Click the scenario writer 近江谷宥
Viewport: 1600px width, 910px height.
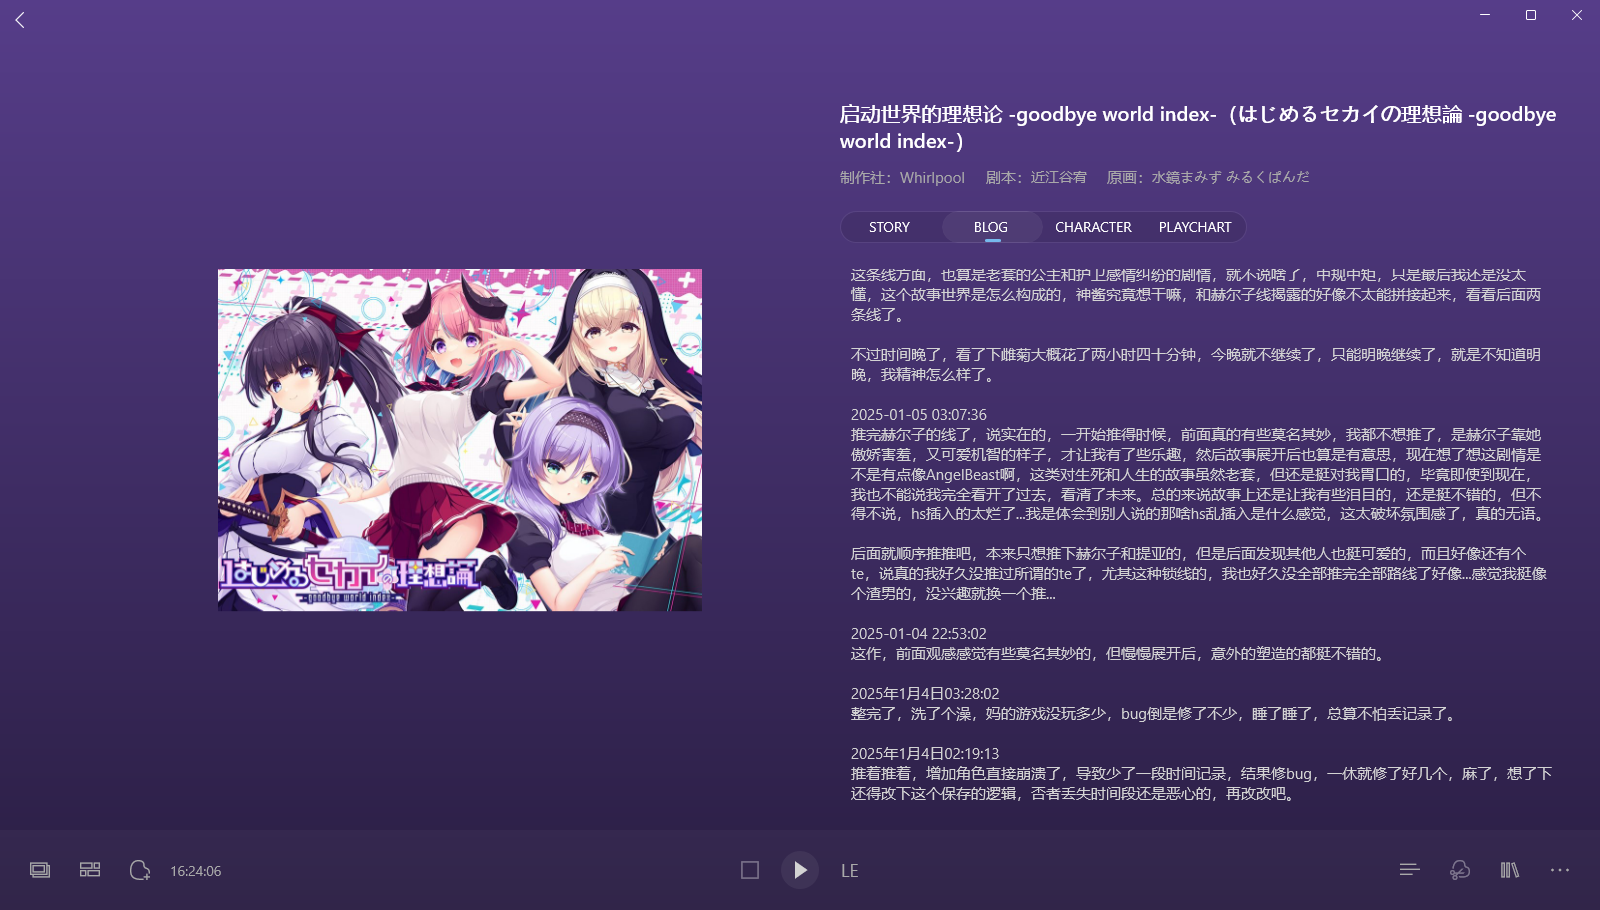[x=1059, y=177]
